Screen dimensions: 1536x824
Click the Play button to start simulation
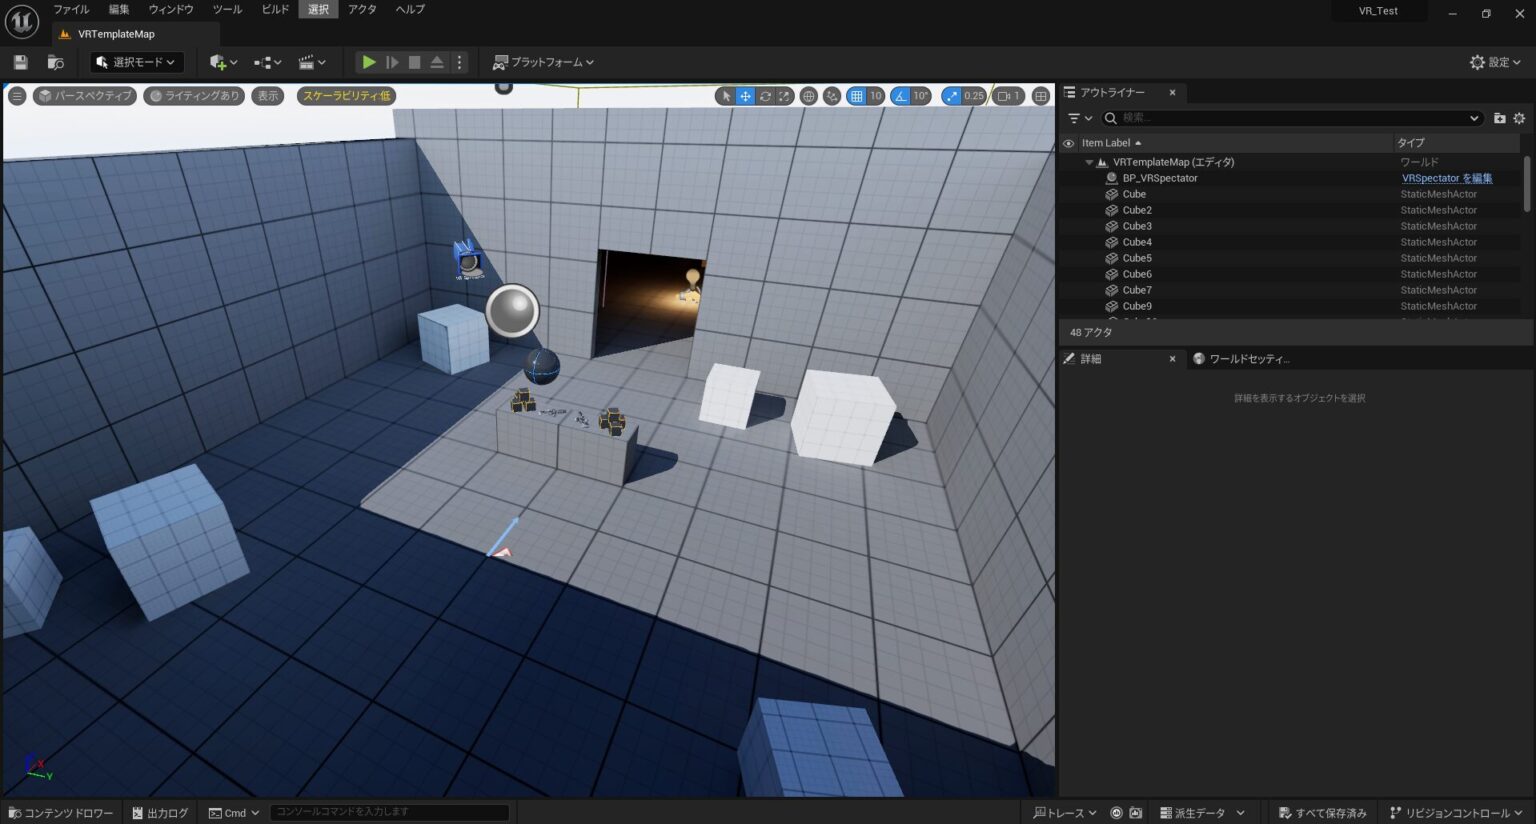[x=369, y=62]
